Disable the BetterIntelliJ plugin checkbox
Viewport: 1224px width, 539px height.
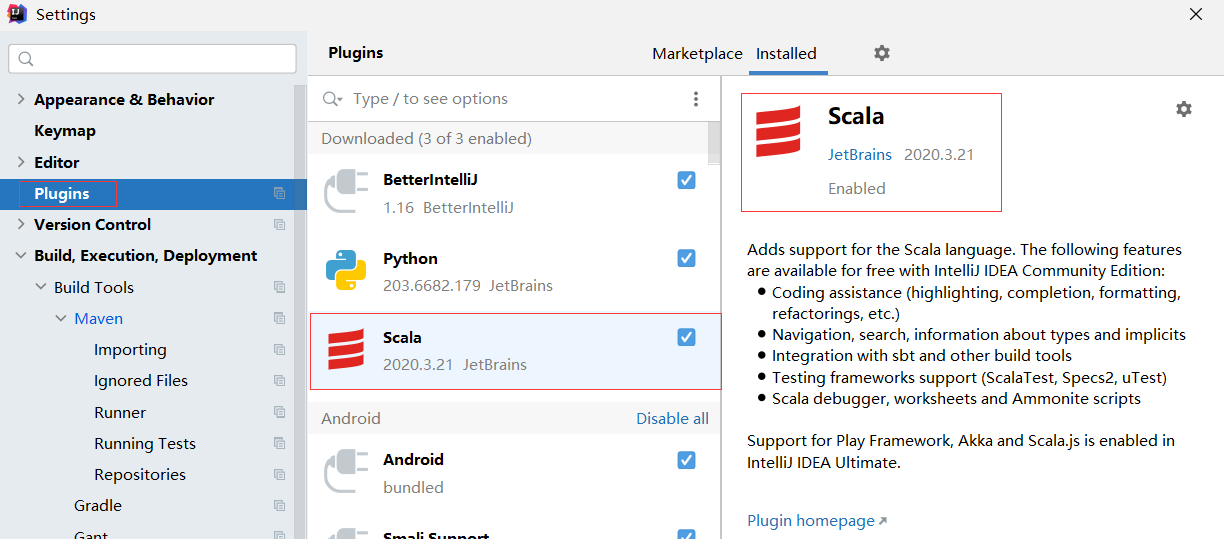[686, 180]
